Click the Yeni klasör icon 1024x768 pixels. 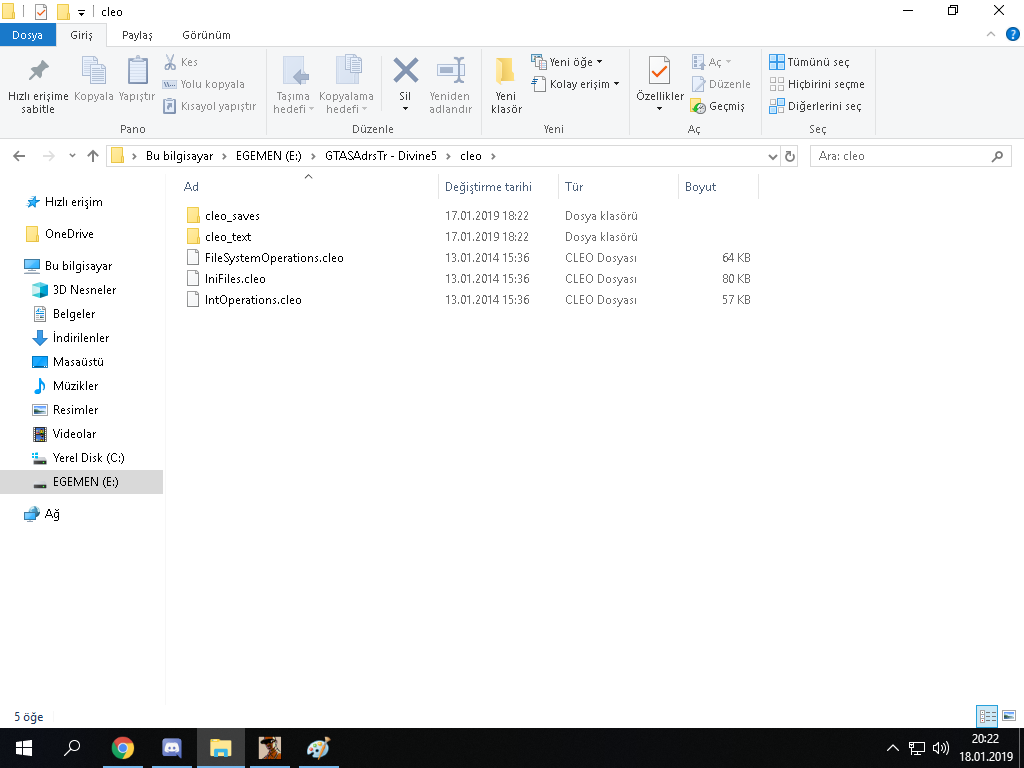tap(506, 73)
